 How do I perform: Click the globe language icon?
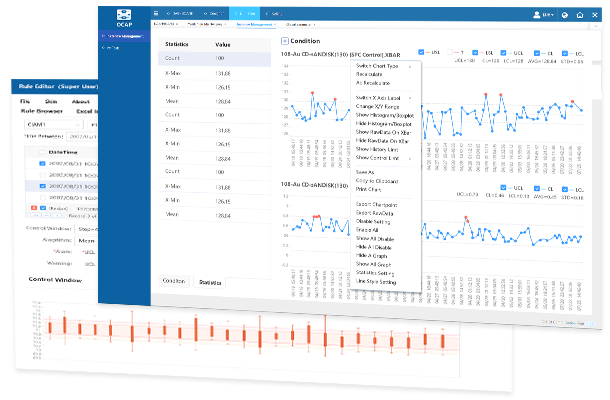click(x=565, y=15)
